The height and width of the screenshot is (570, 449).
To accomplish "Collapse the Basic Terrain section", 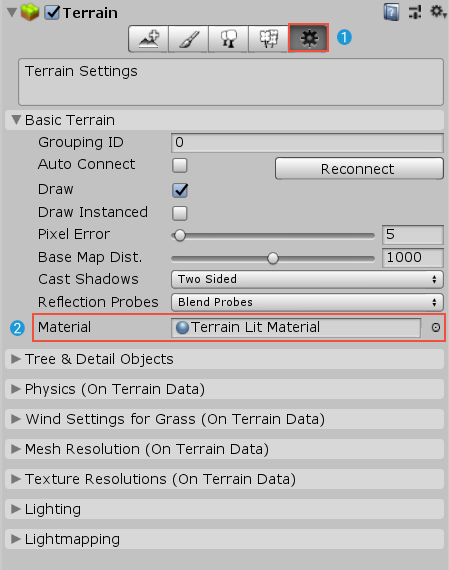I will pos(224,120).
